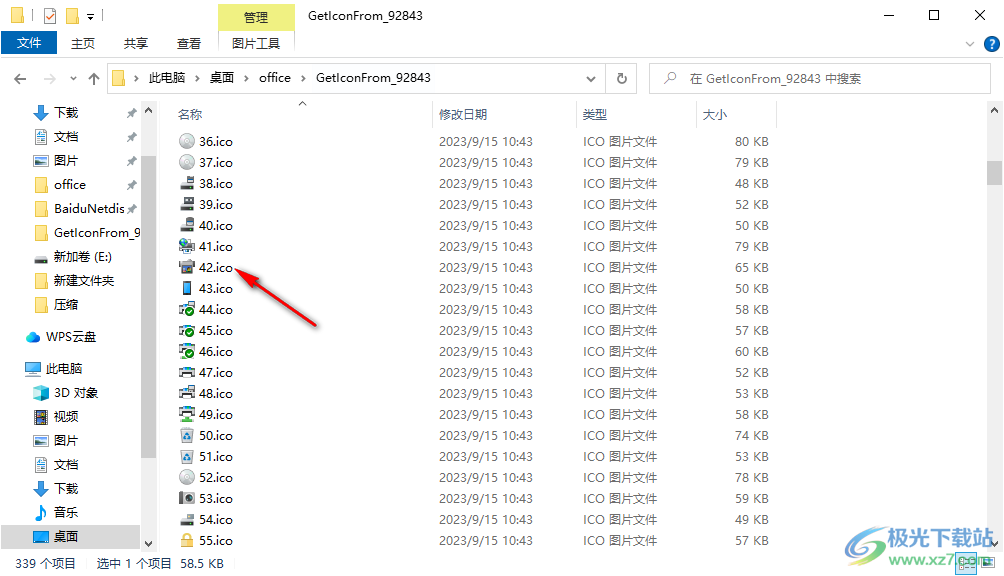Click the up-to-parent-folder arrow
Viewport: 1004px width, 576px height.
(94, 77)
